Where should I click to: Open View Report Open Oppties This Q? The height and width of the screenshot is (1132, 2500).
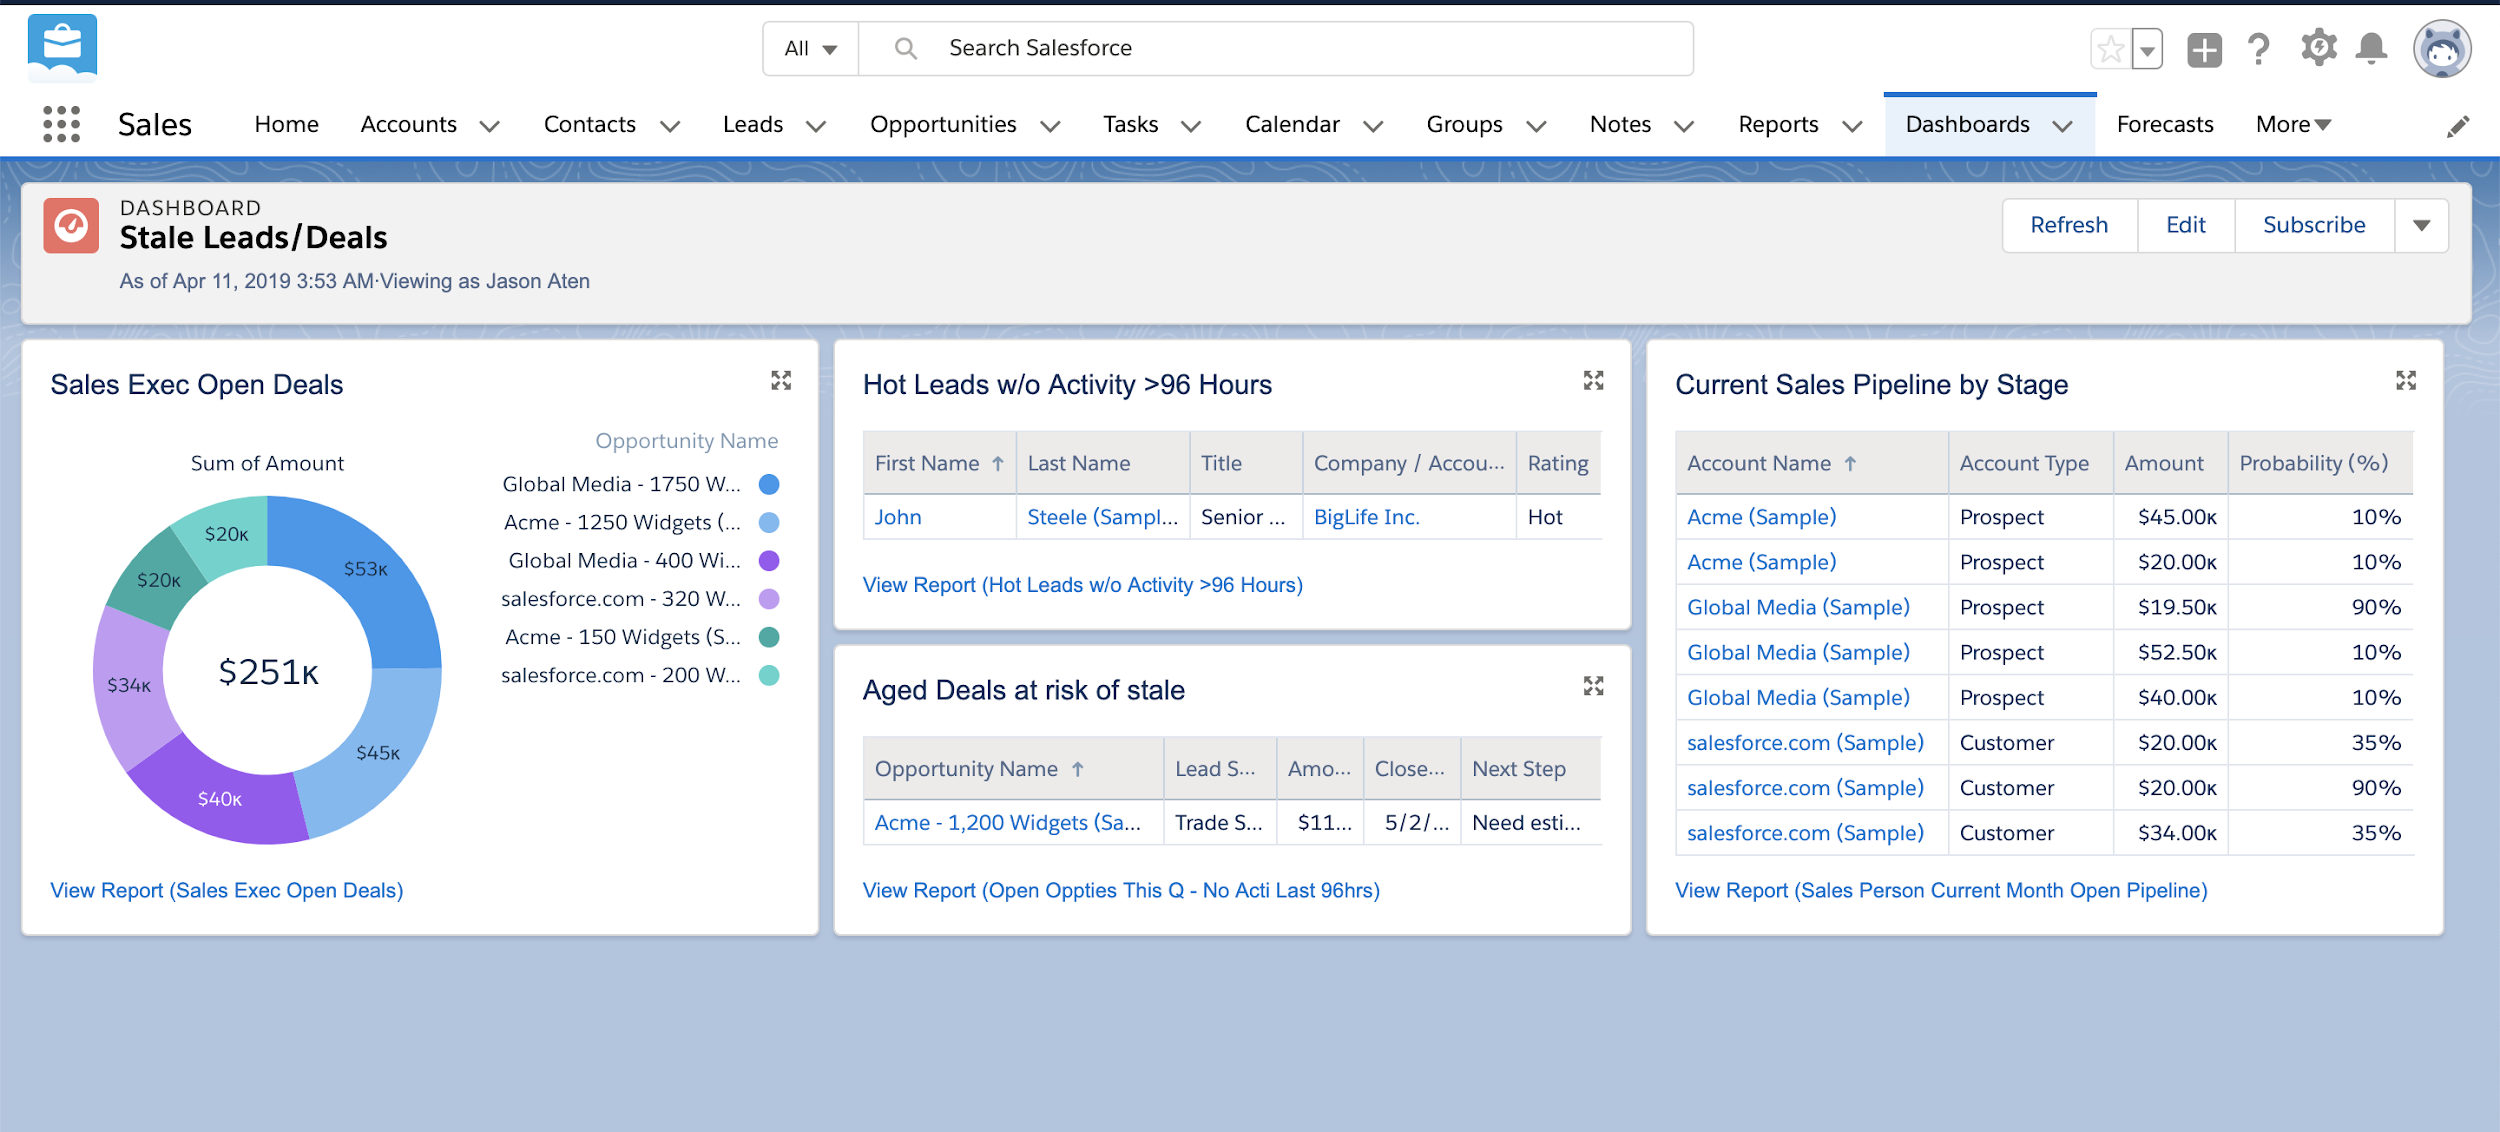point(1121,890)
